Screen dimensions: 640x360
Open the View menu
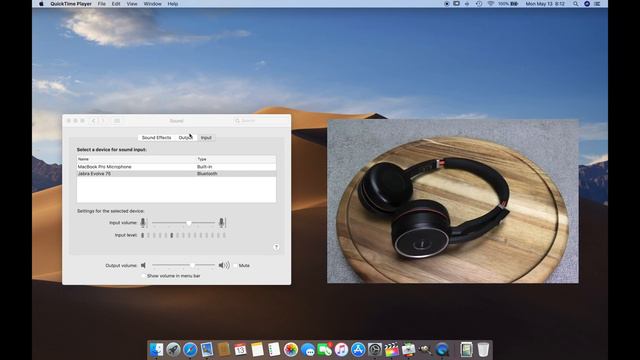point(132,4)
